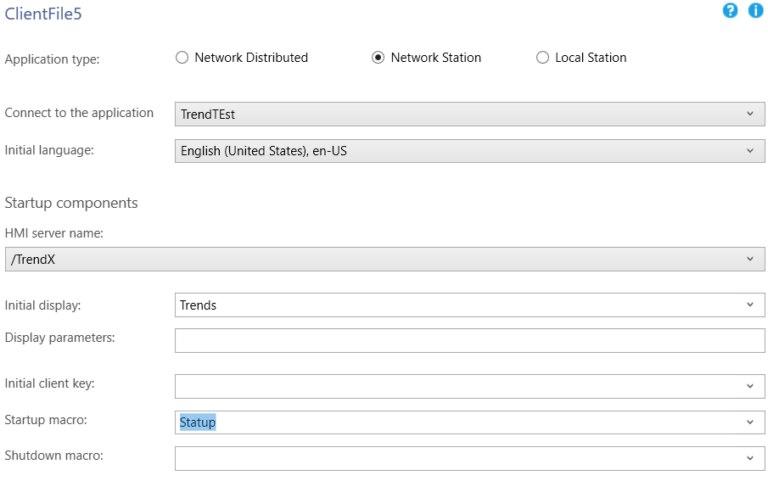Expand the Initial client key dropdown arrow
Screen dimensions: 768x481
click(750, 386)
